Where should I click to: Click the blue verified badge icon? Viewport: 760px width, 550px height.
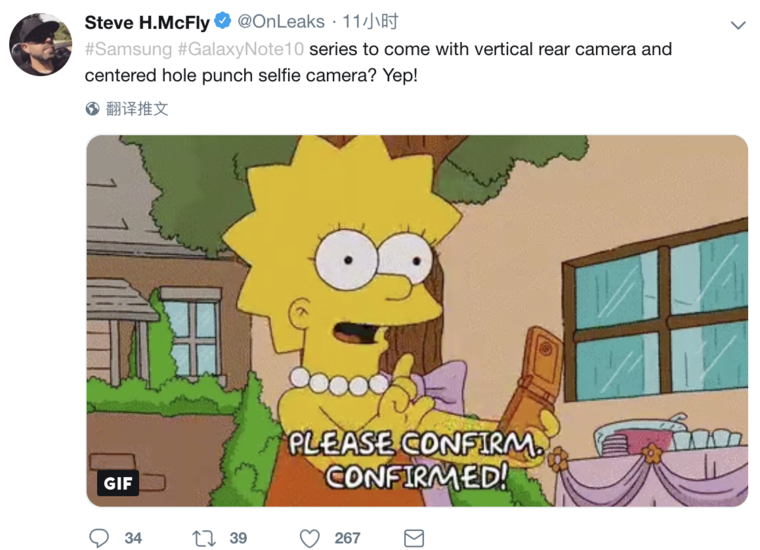point(222,21)
